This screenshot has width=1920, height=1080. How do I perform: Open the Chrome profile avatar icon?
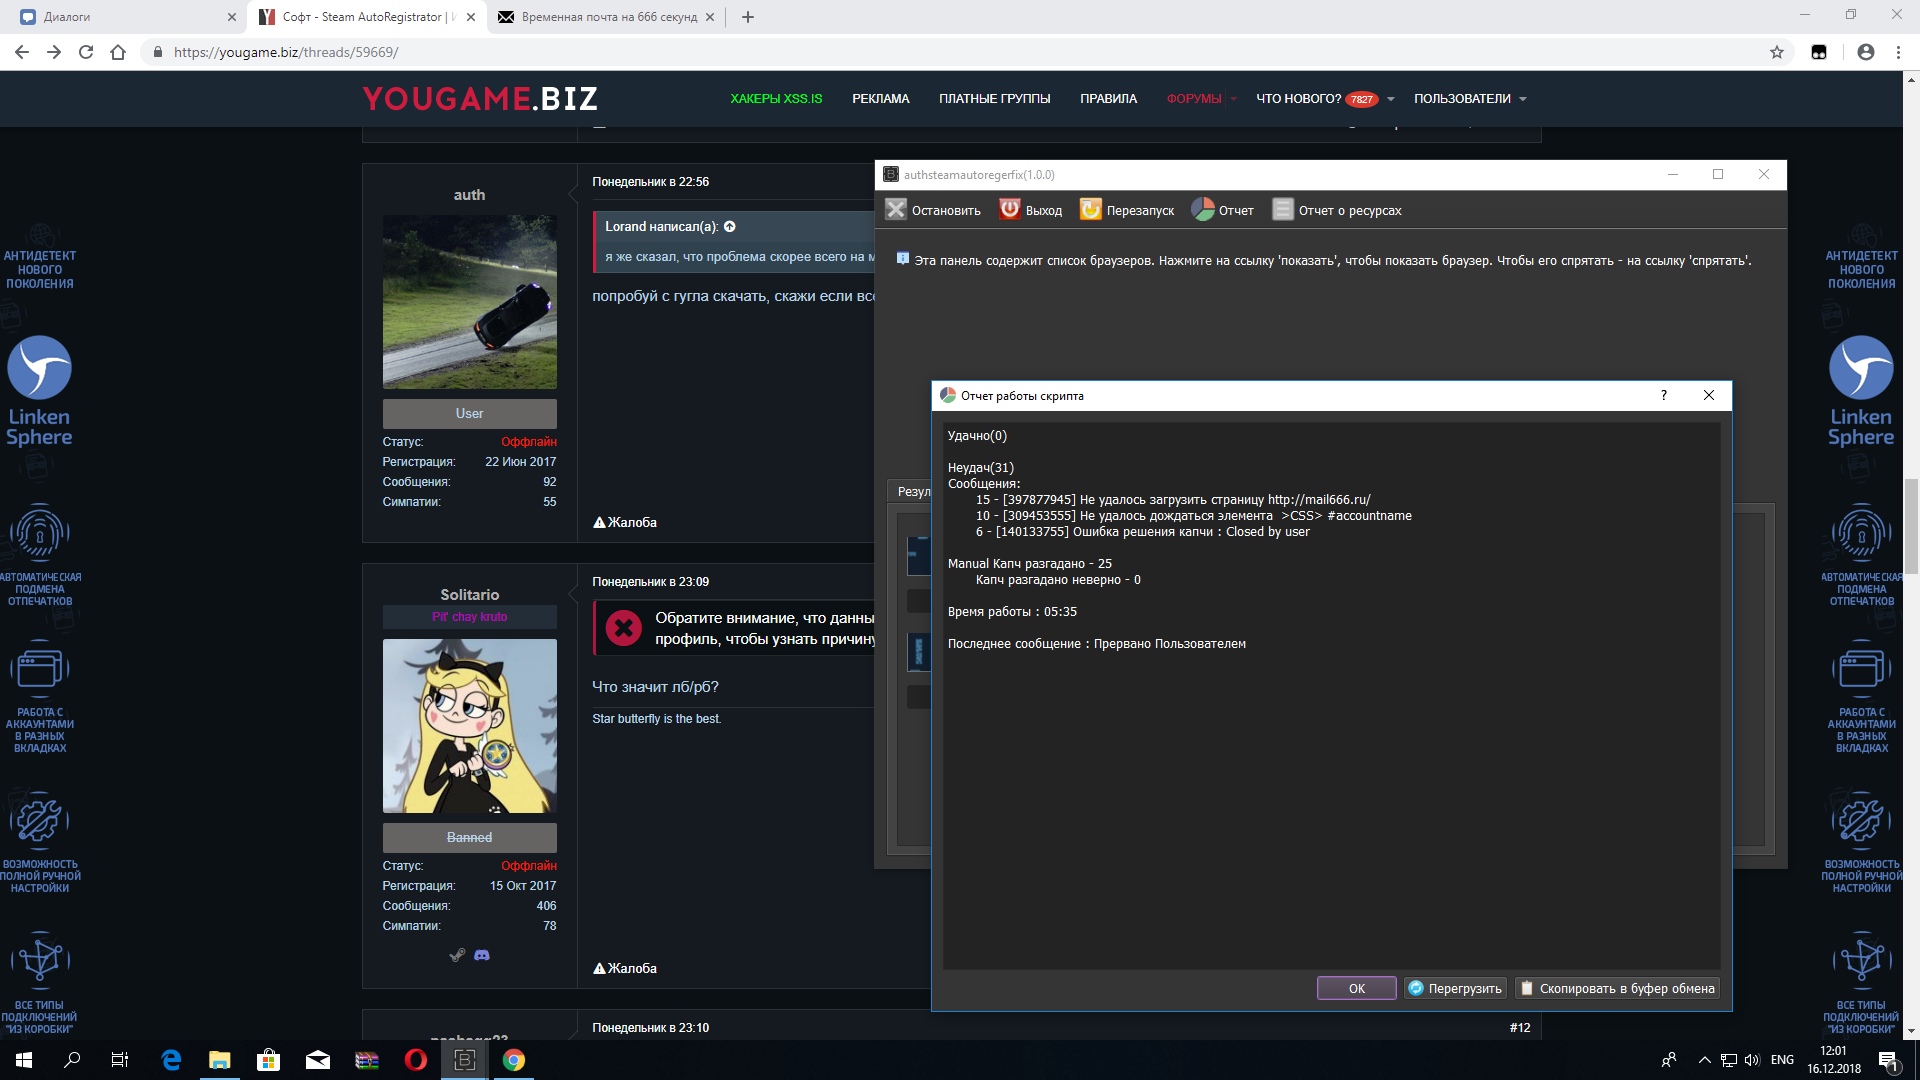[x=1866, y=52]
